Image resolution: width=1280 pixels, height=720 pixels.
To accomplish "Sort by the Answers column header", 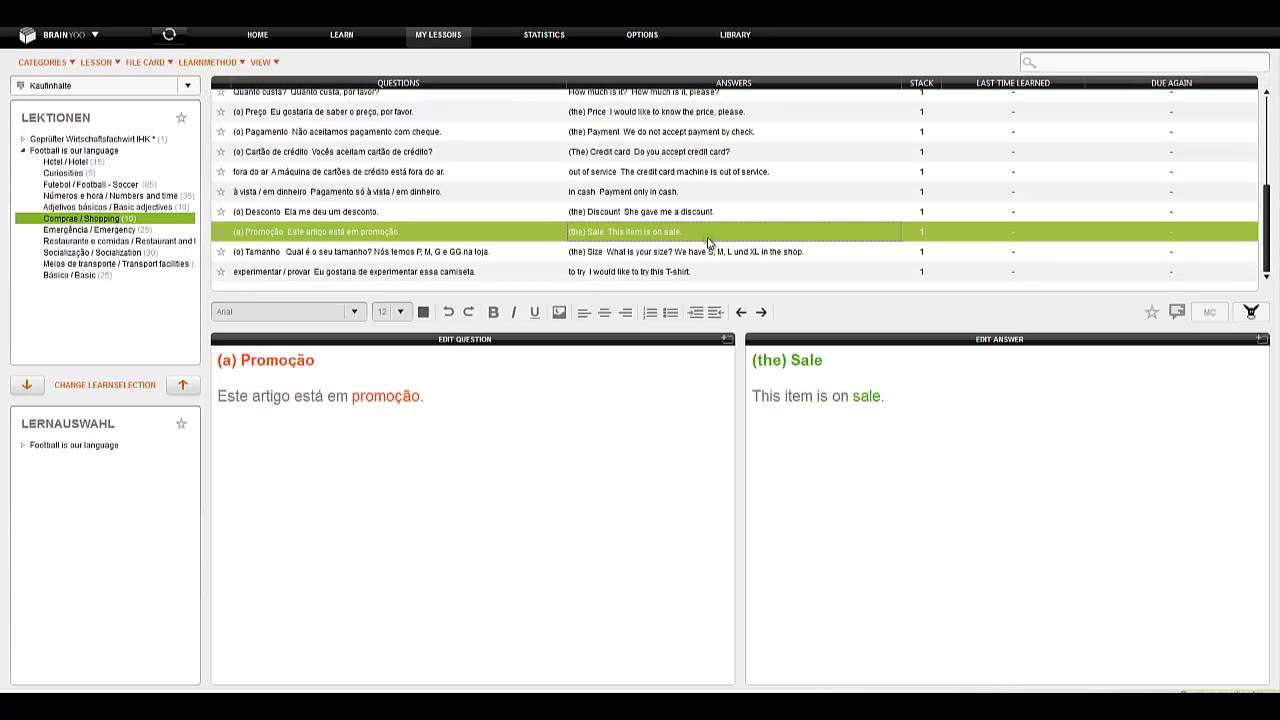I will point(734,83).
